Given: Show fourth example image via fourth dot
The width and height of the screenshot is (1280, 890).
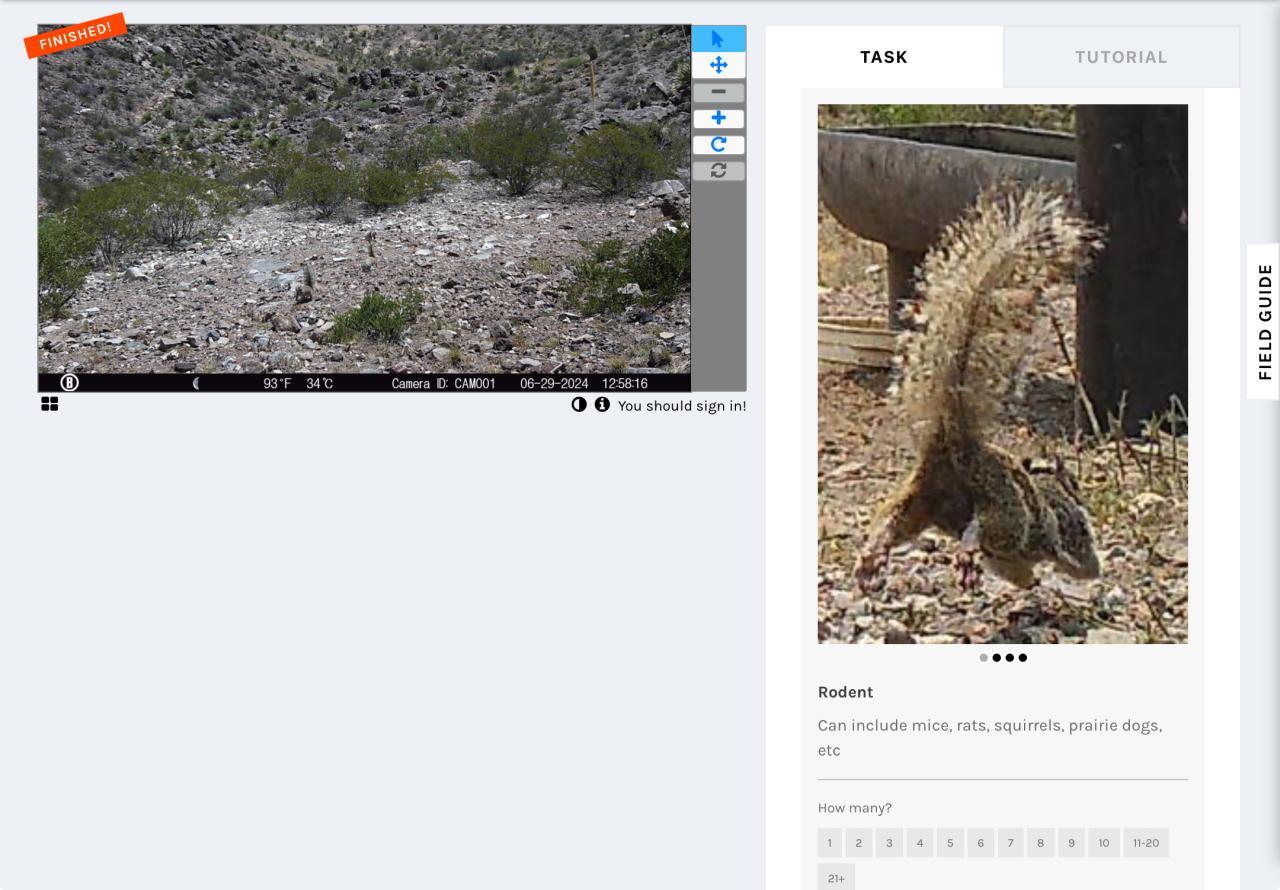Looking at the screenshot, I should click(1023, 658).
